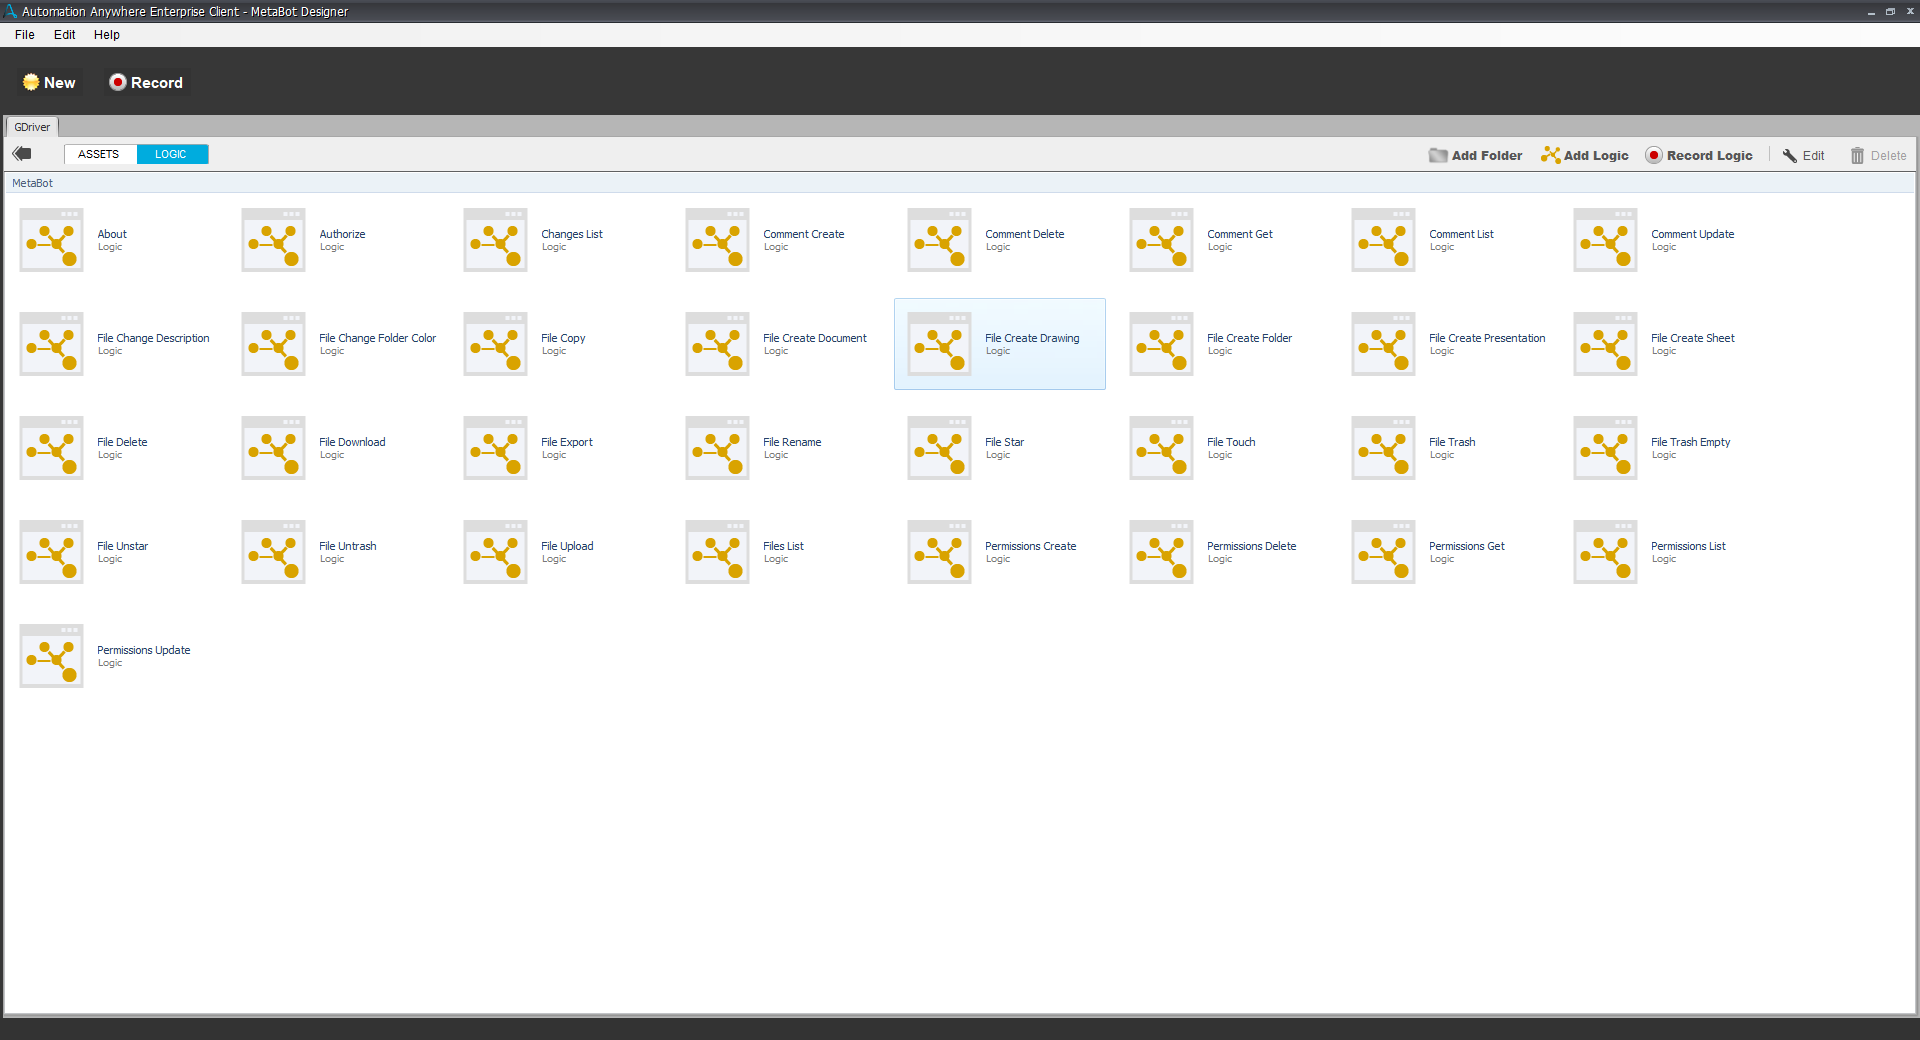Click the Comment List logic icon
Image resolution: width=1920 pixels, height=1040 pixels.
(1383, 240)
